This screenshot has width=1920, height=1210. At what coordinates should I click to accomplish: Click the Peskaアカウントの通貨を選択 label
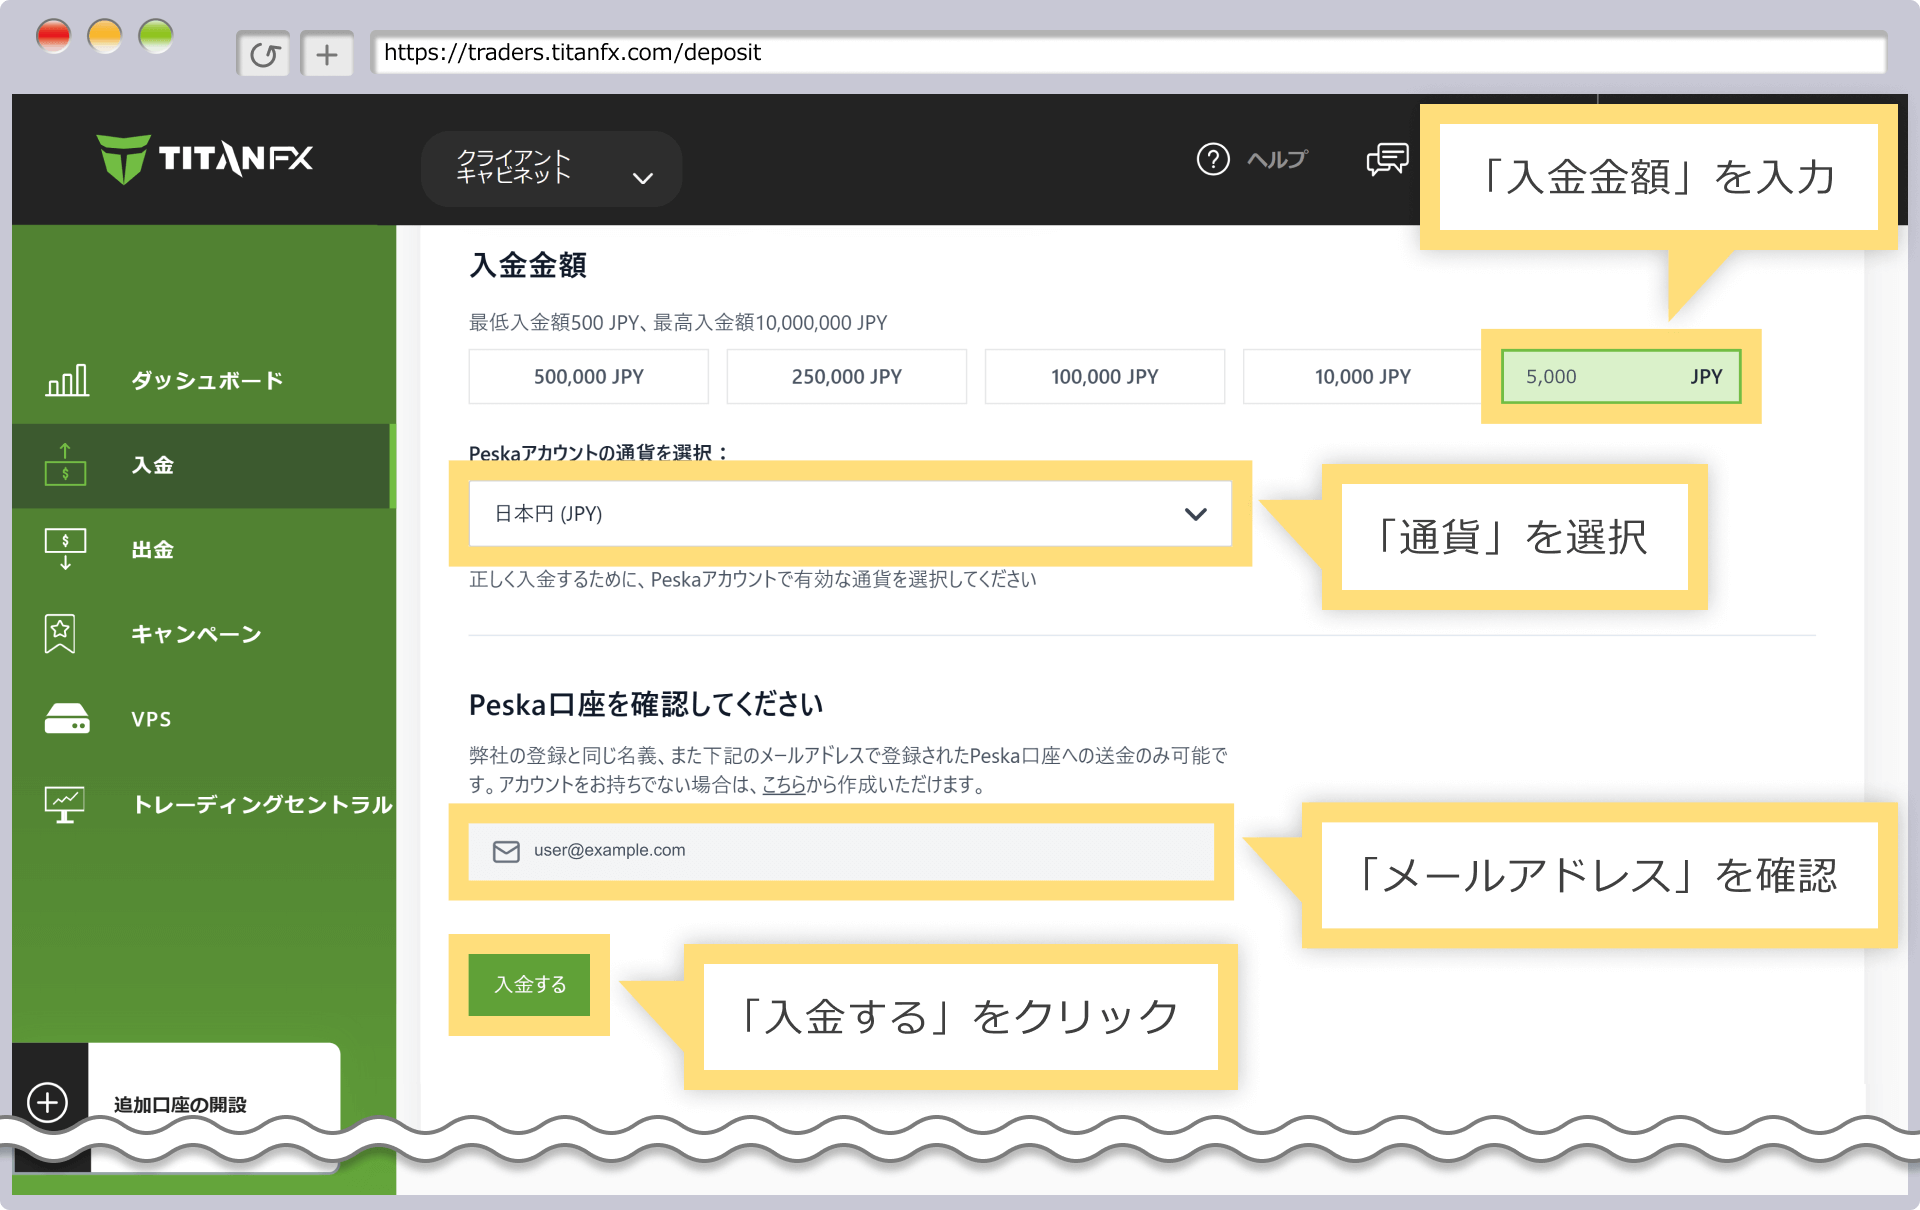tap(598, 452)
